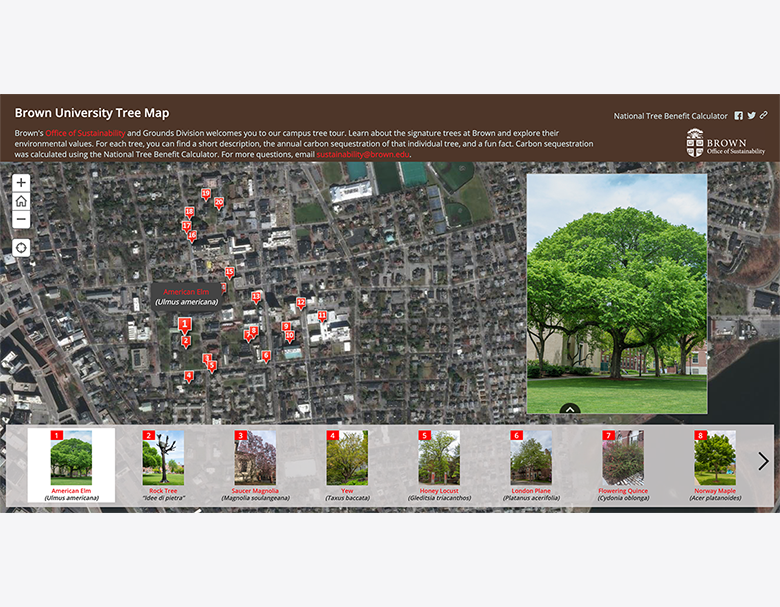Screen dimensions: 780x607
Task: Return map to home extent
Action: (21, 202)
